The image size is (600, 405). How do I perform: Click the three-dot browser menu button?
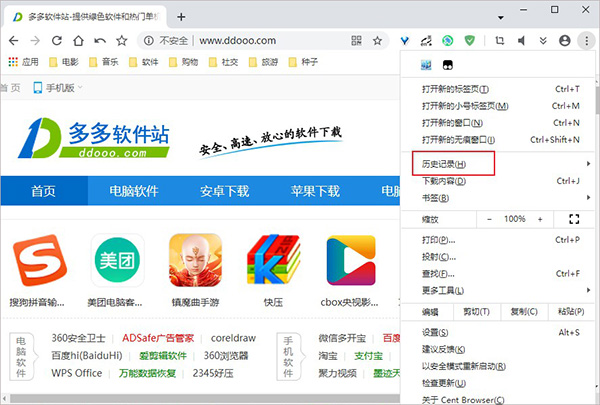586,41
